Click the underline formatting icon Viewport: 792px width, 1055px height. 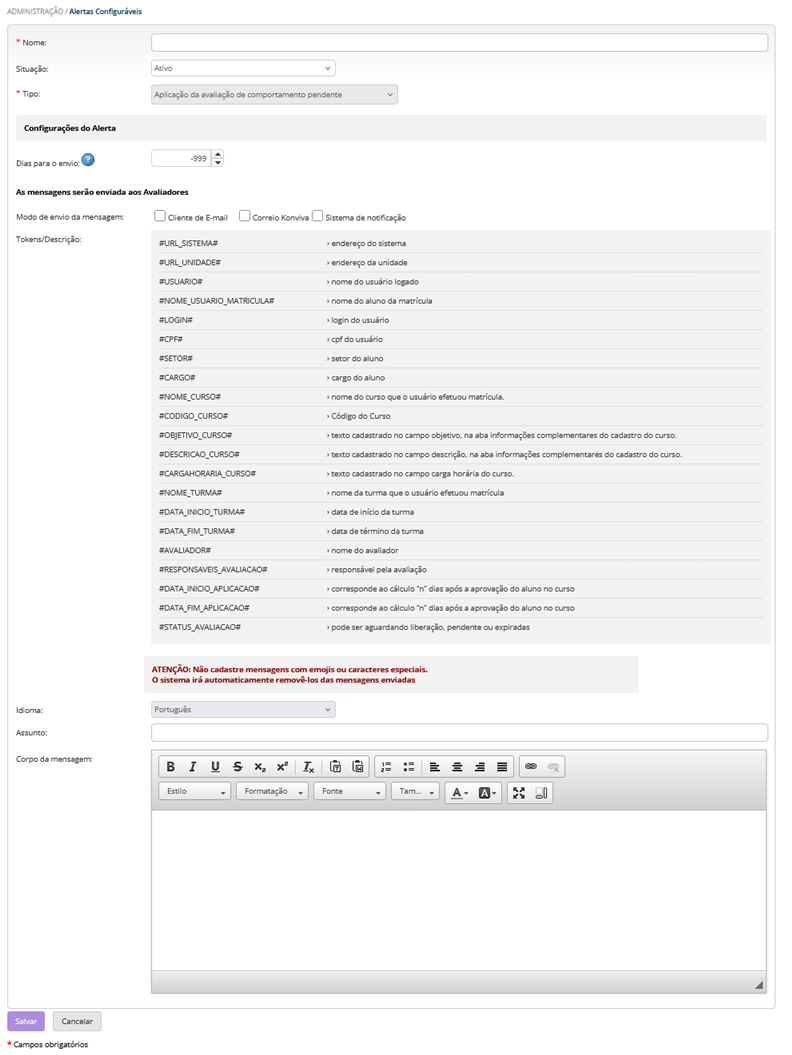pos(215,767)
